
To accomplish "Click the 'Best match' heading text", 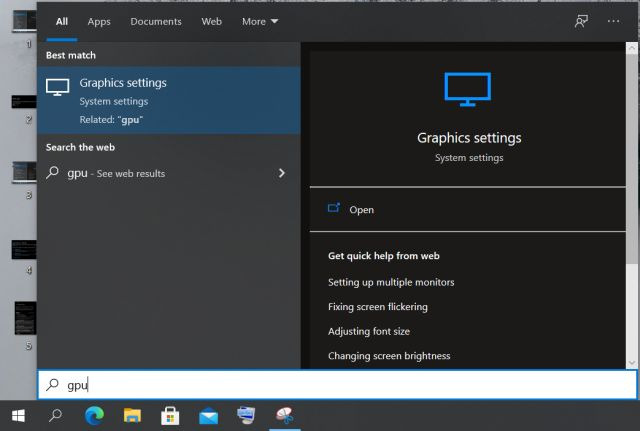I will pyautogui.click(x=71, y=55).
